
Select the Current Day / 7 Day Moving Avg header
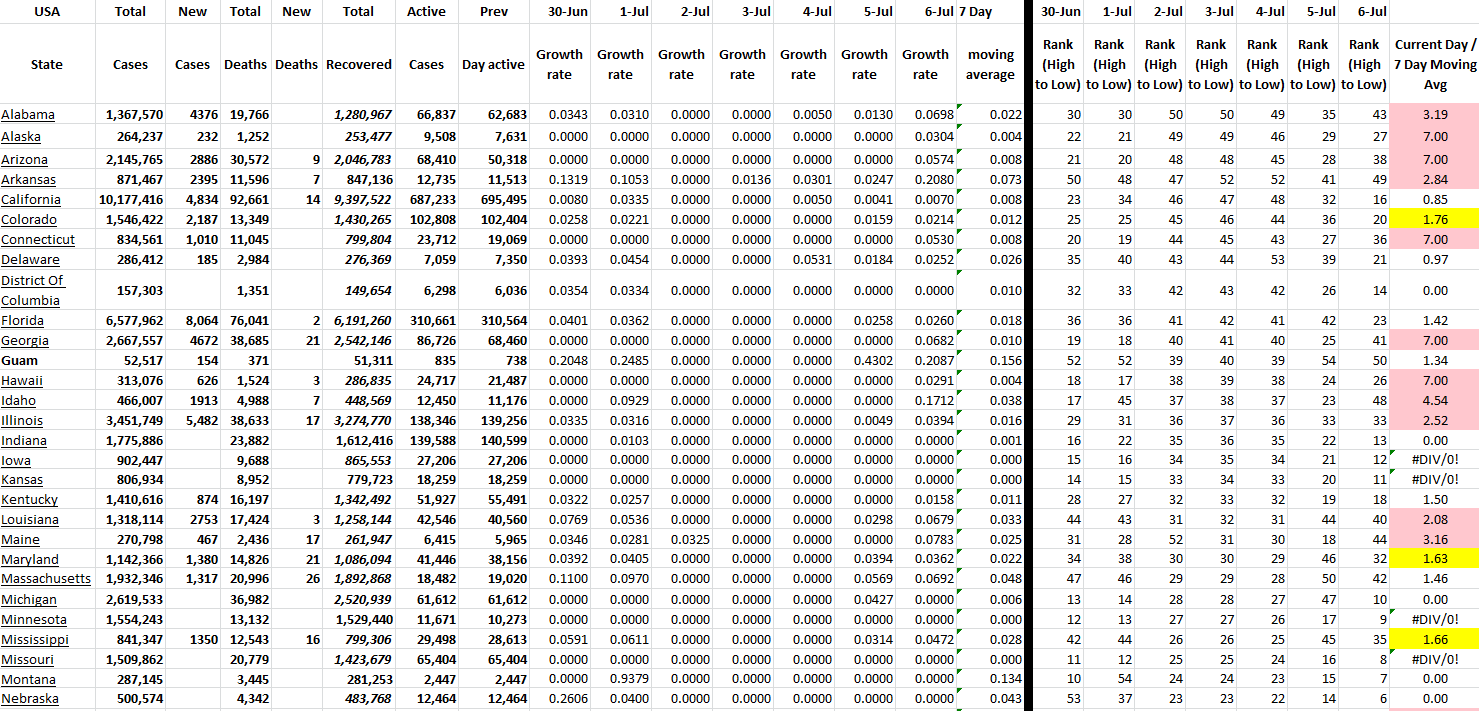[x=1434, y=64]
